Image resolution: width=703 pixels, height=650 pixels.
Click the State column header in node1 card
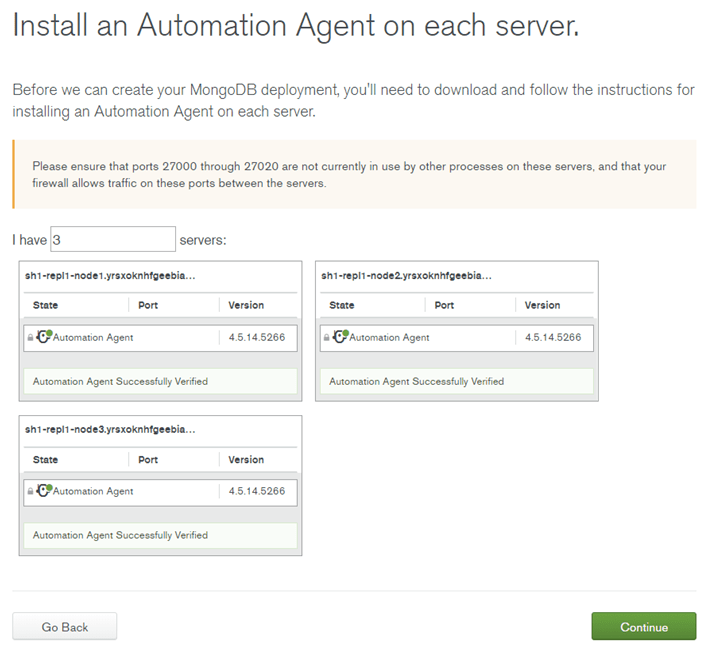[45, 305]
